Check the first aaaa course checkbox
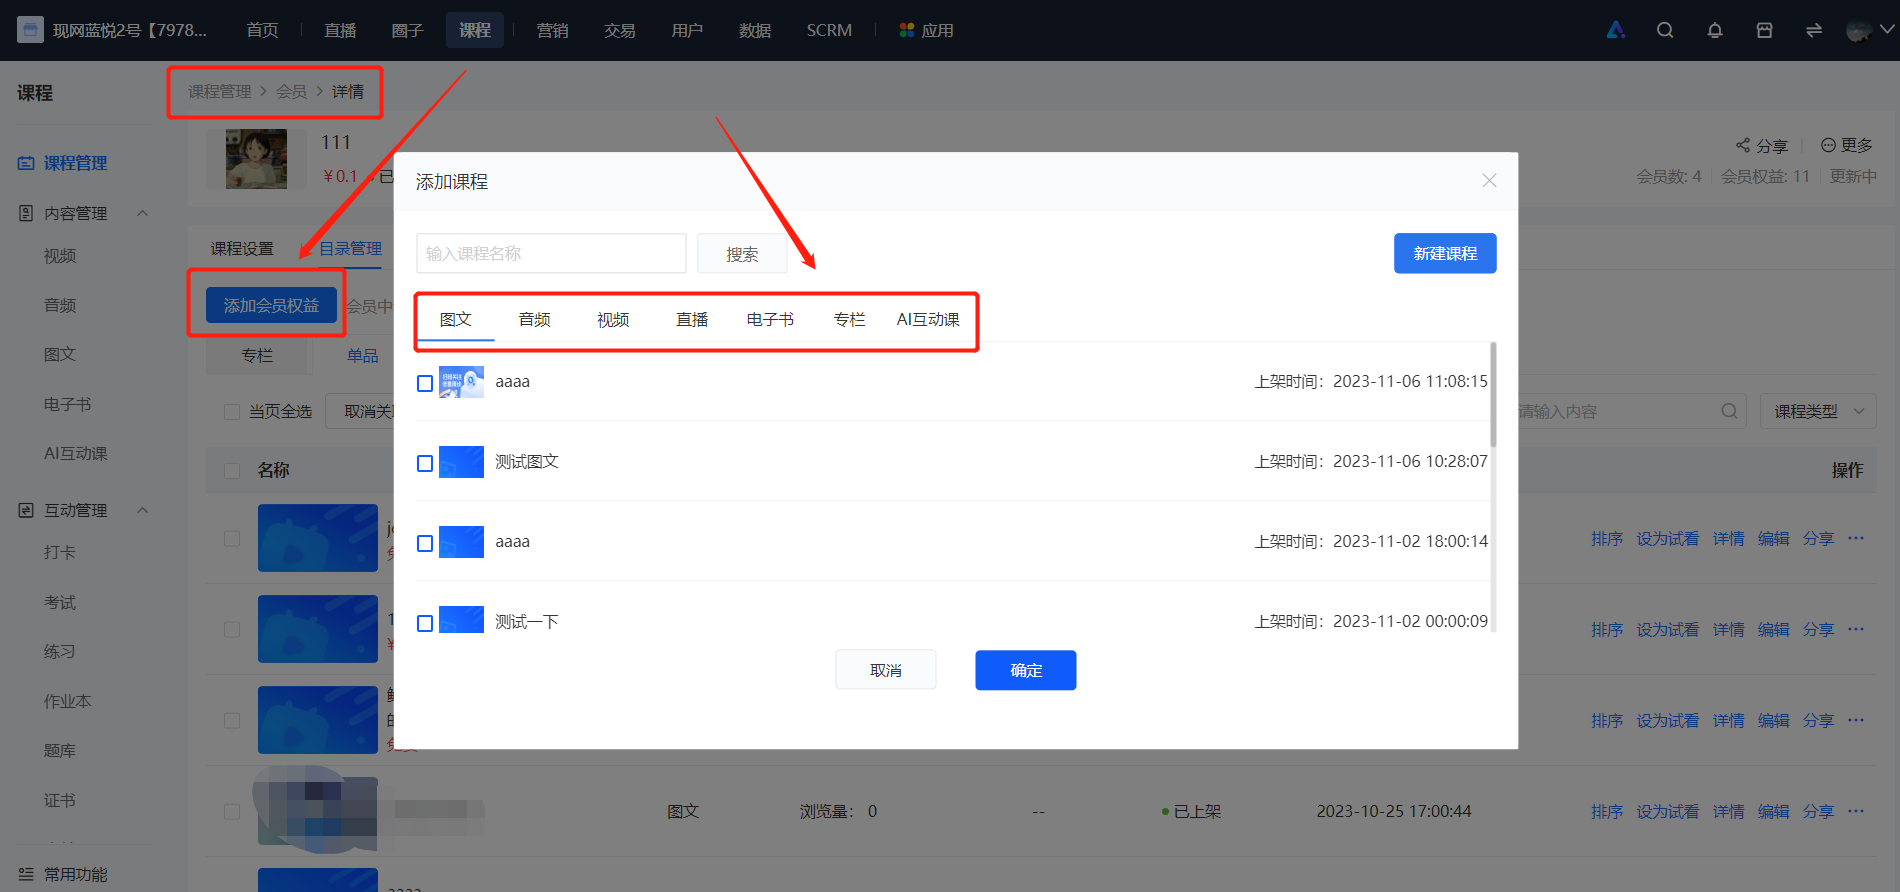 [425, 383]
